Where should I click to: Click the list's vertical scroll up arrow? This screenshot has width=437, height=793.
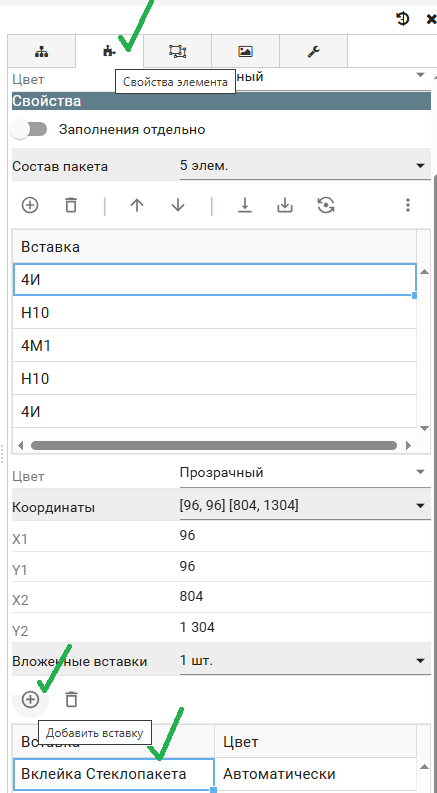click(x=425, y=272)
